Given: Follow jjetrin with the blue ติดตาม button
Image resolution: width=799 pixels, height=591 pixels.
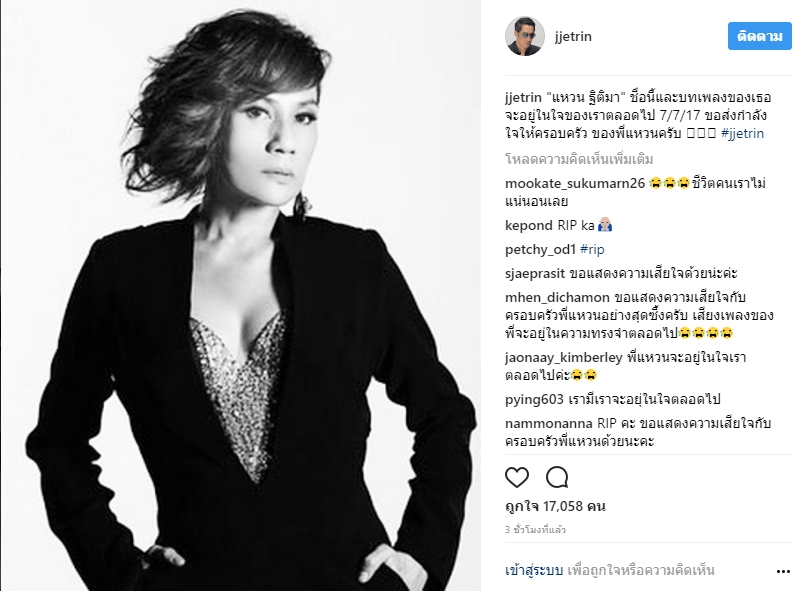Looking at the screenshot, I should [759, 36].
